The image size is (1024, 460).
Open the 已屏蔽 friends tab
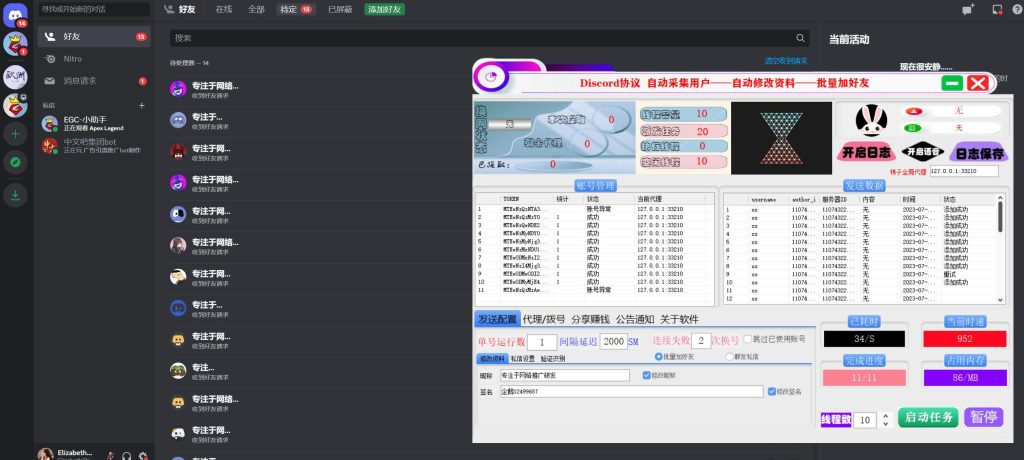coord(339,9)
